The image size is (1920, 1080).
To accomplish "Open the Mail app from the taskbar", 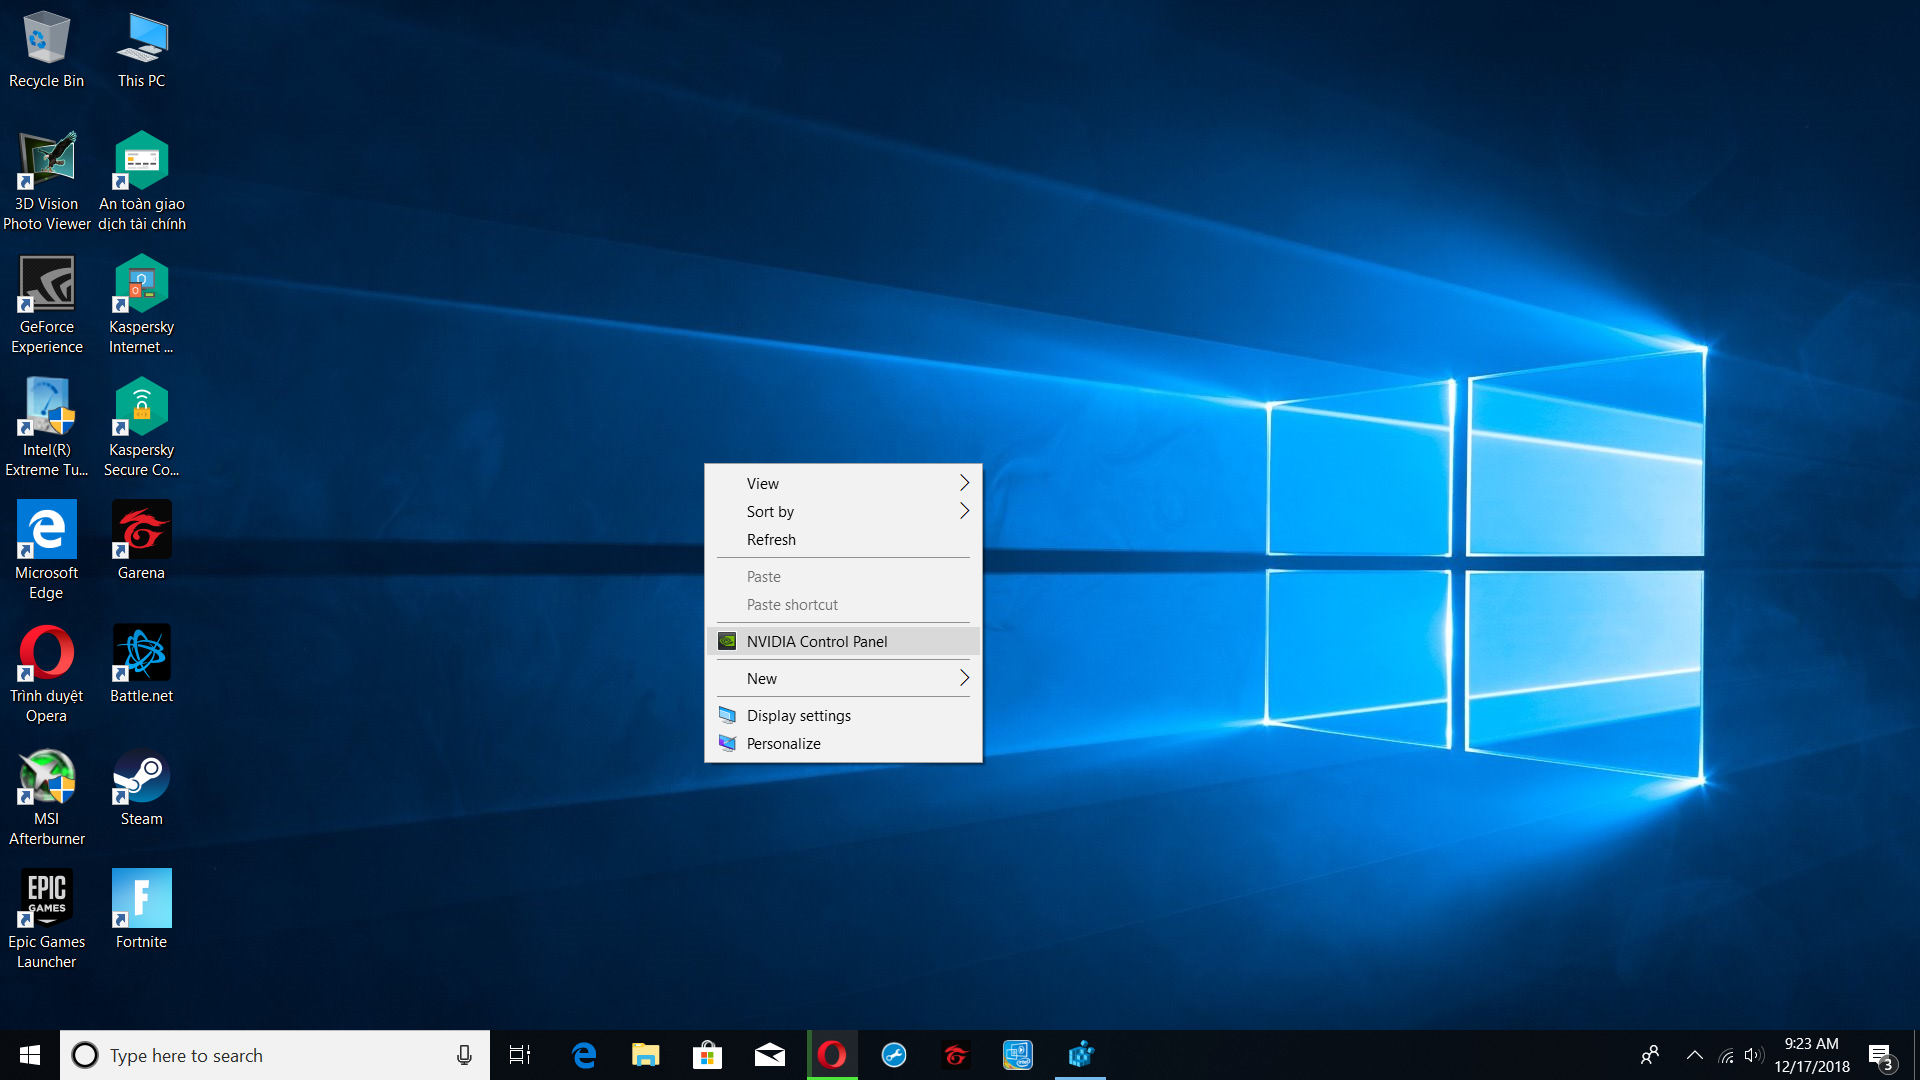I will tap(770, 1055).
